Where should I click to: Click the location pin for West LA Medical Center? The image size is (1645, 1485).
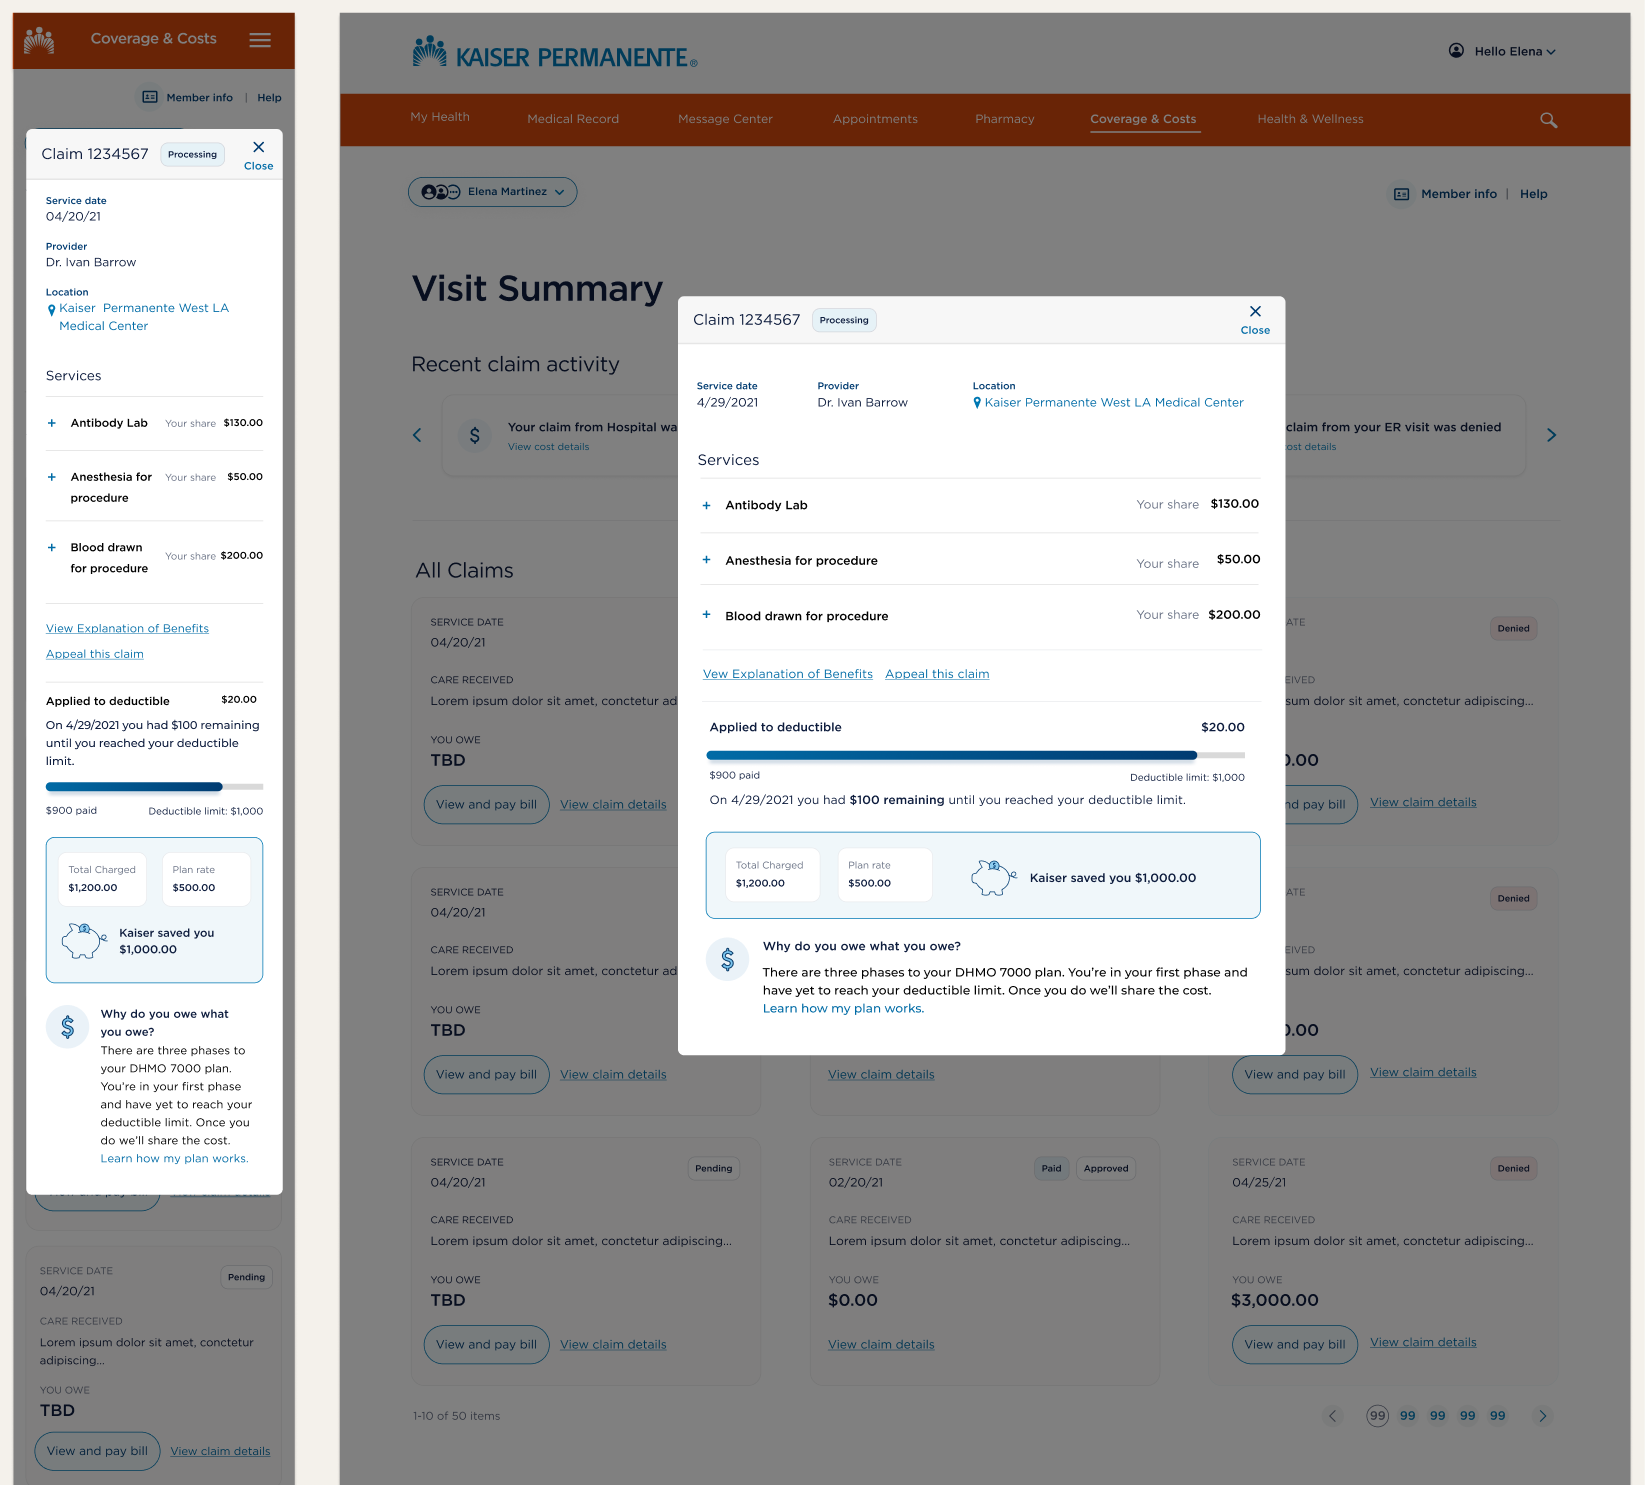click(x=977, y=402)
